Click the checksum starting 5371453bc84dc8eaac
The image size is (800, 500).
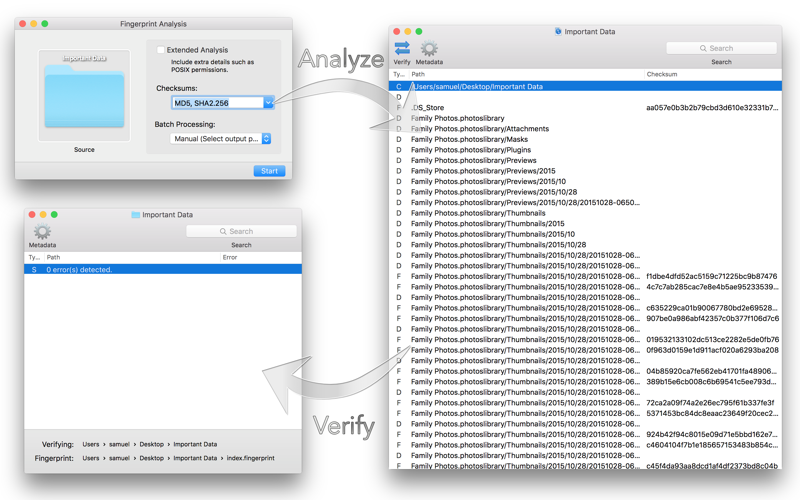coord(712,413)
